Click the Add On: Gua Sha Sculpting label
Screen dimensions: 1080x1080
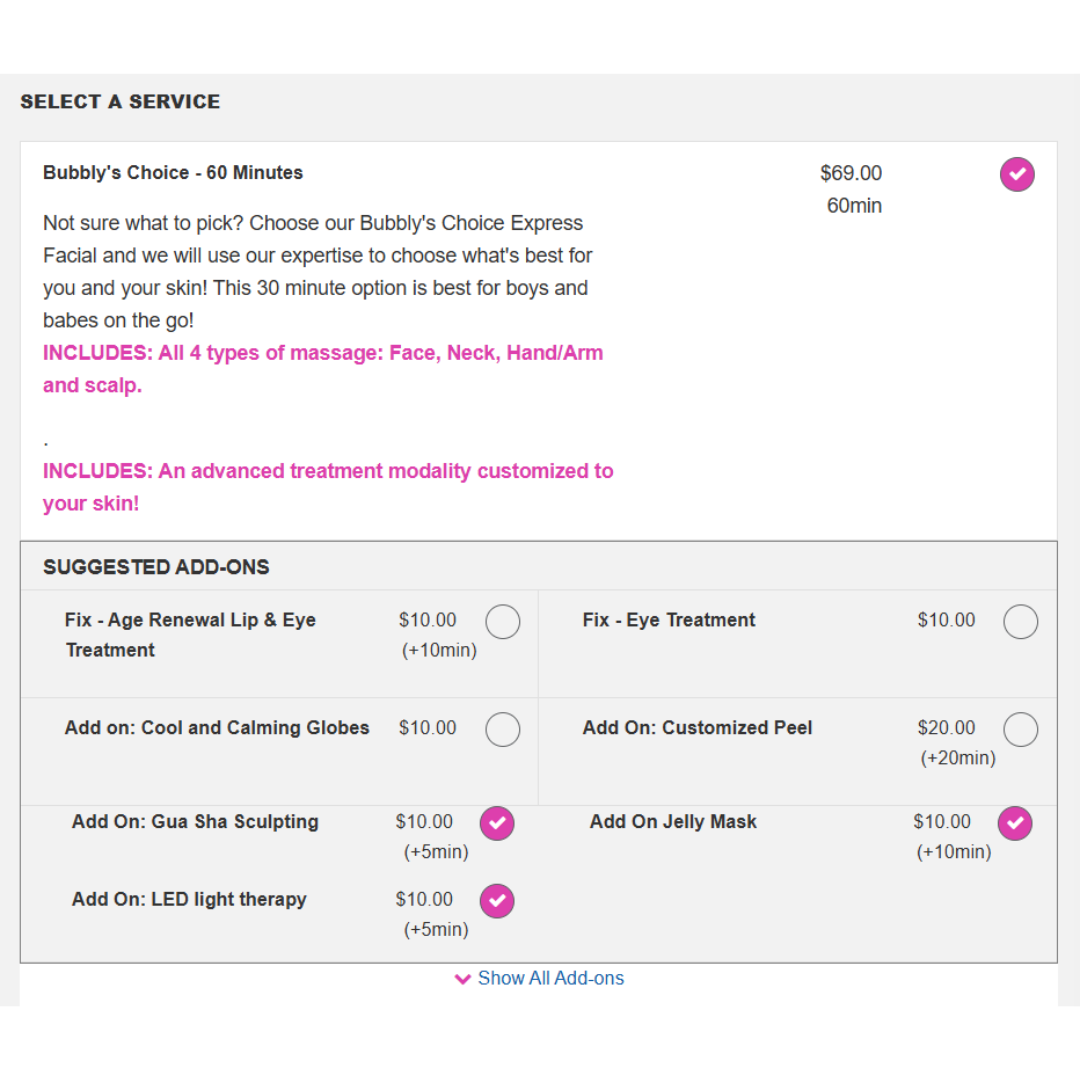click(195, 822)
